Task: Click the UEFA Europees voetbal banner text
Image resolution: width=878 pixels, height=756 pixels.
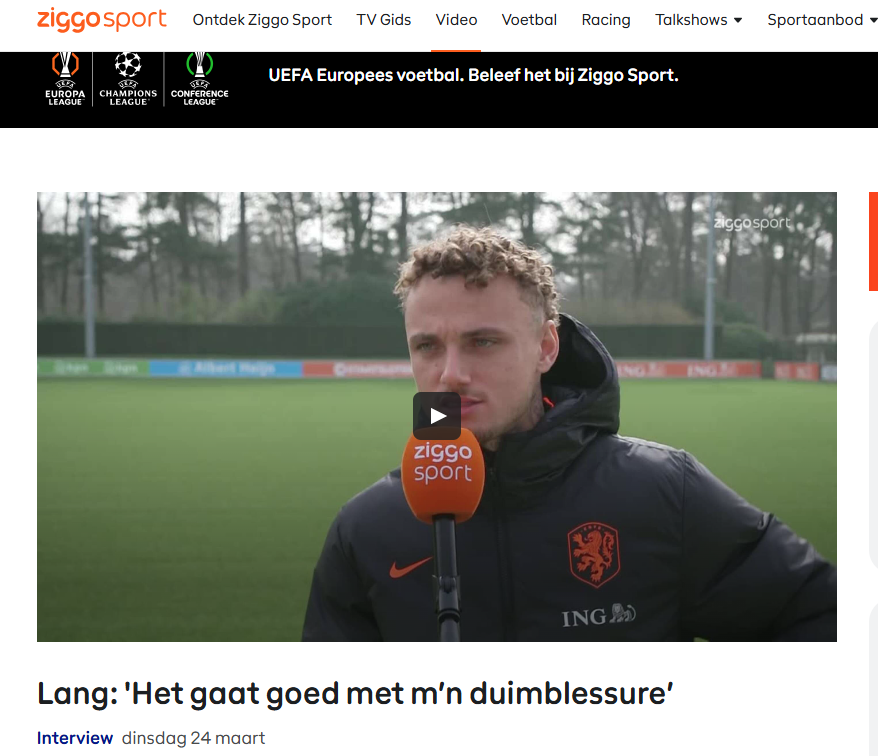Action: click(x=473, y=75)
